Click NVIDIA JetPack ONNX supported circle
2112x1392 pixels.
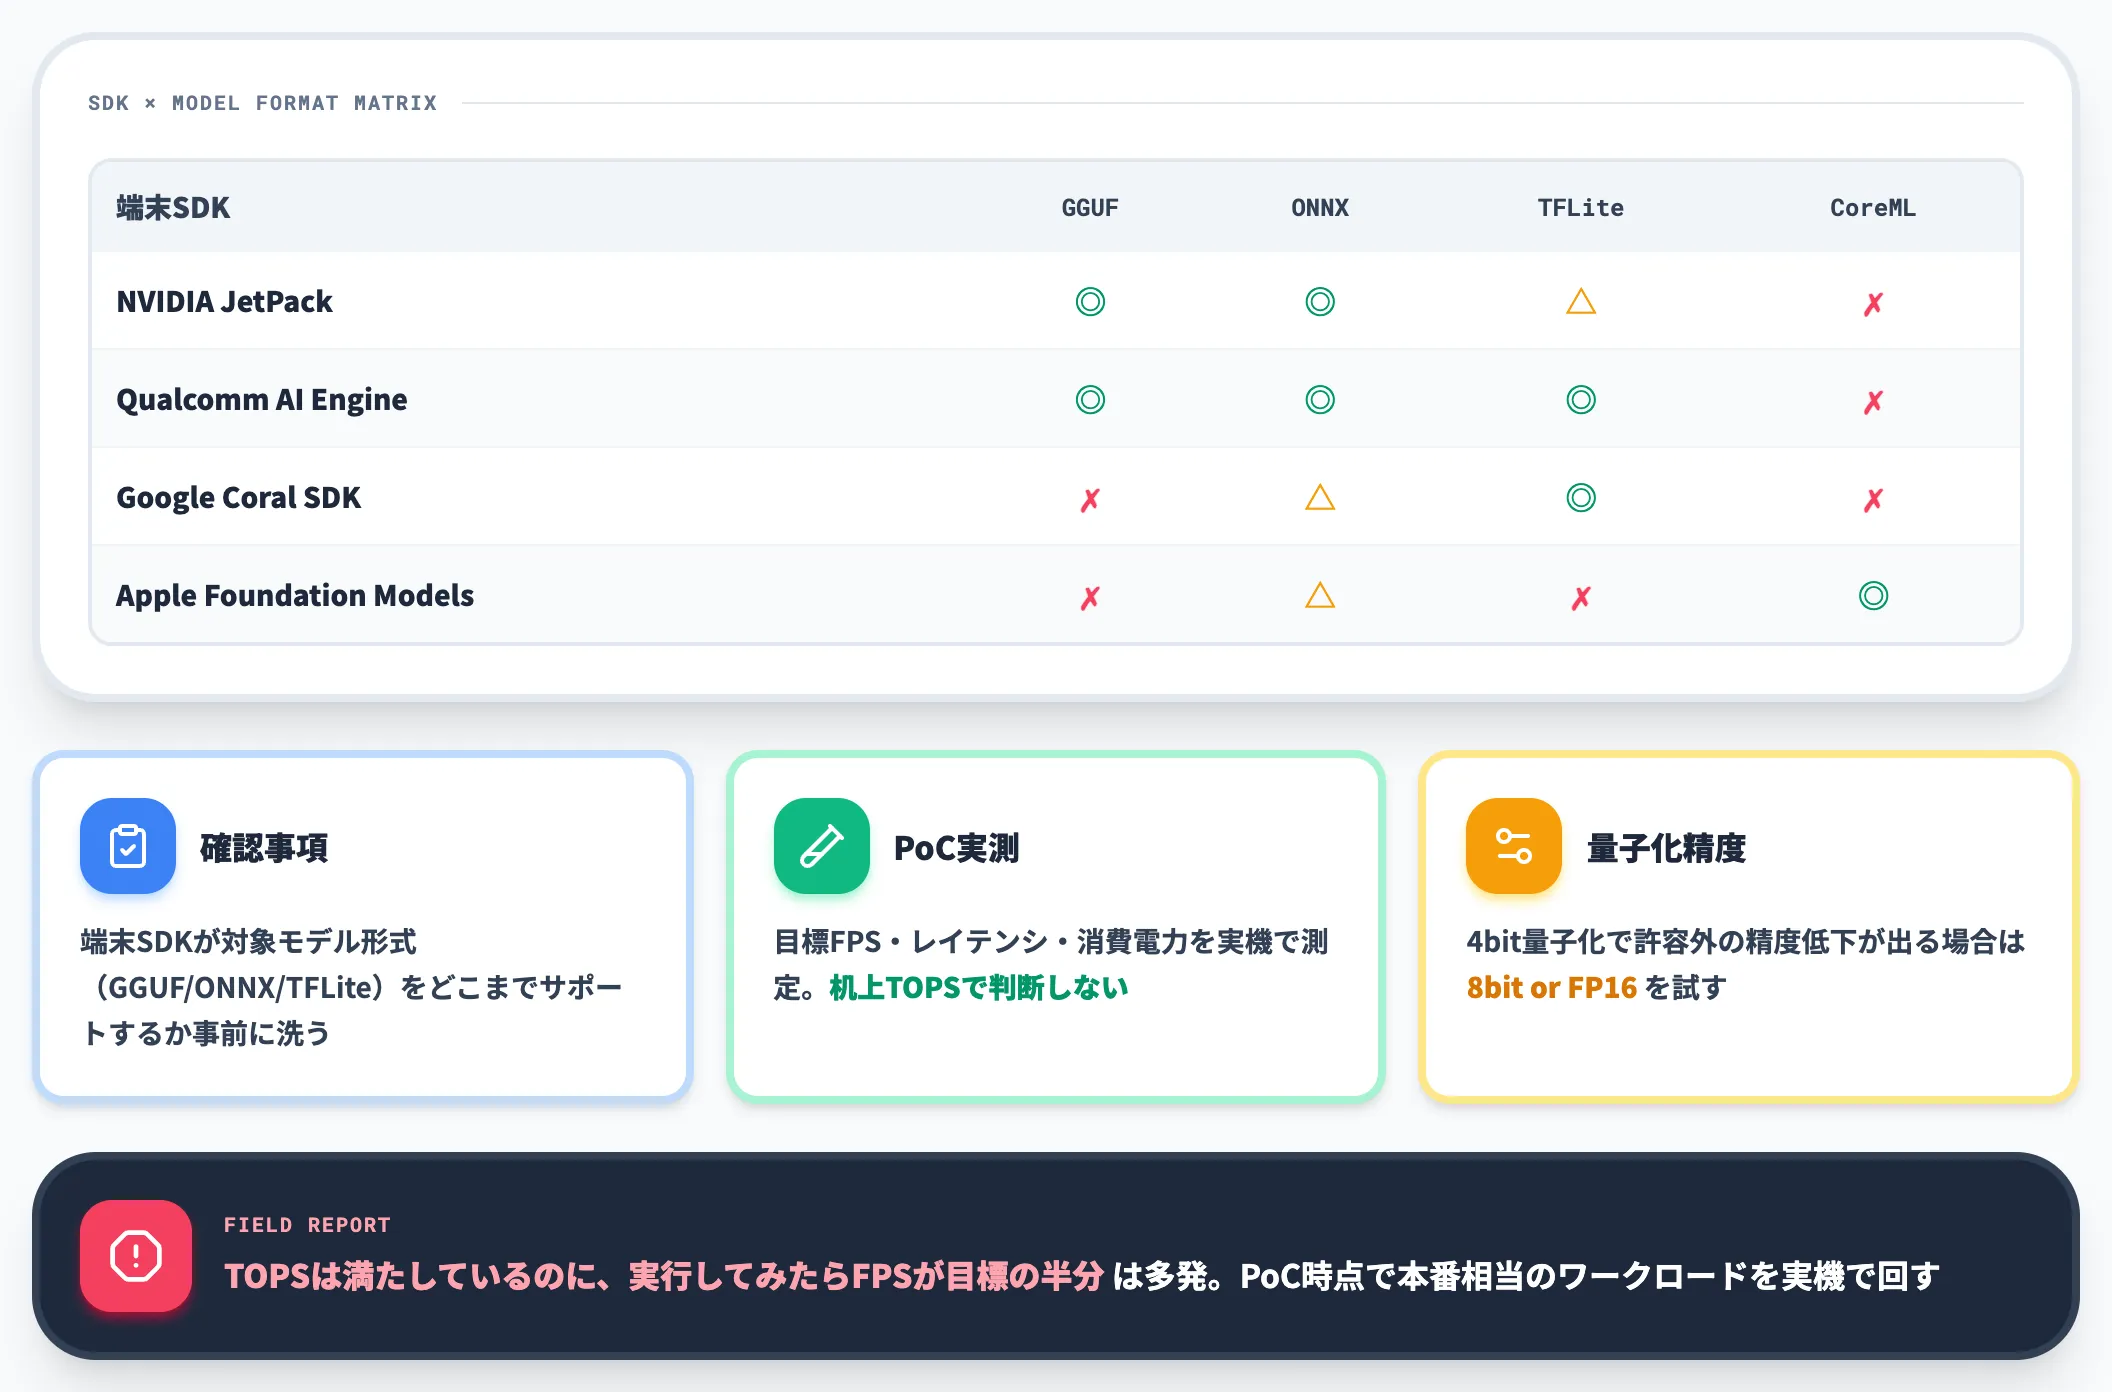coord(1320,301)
